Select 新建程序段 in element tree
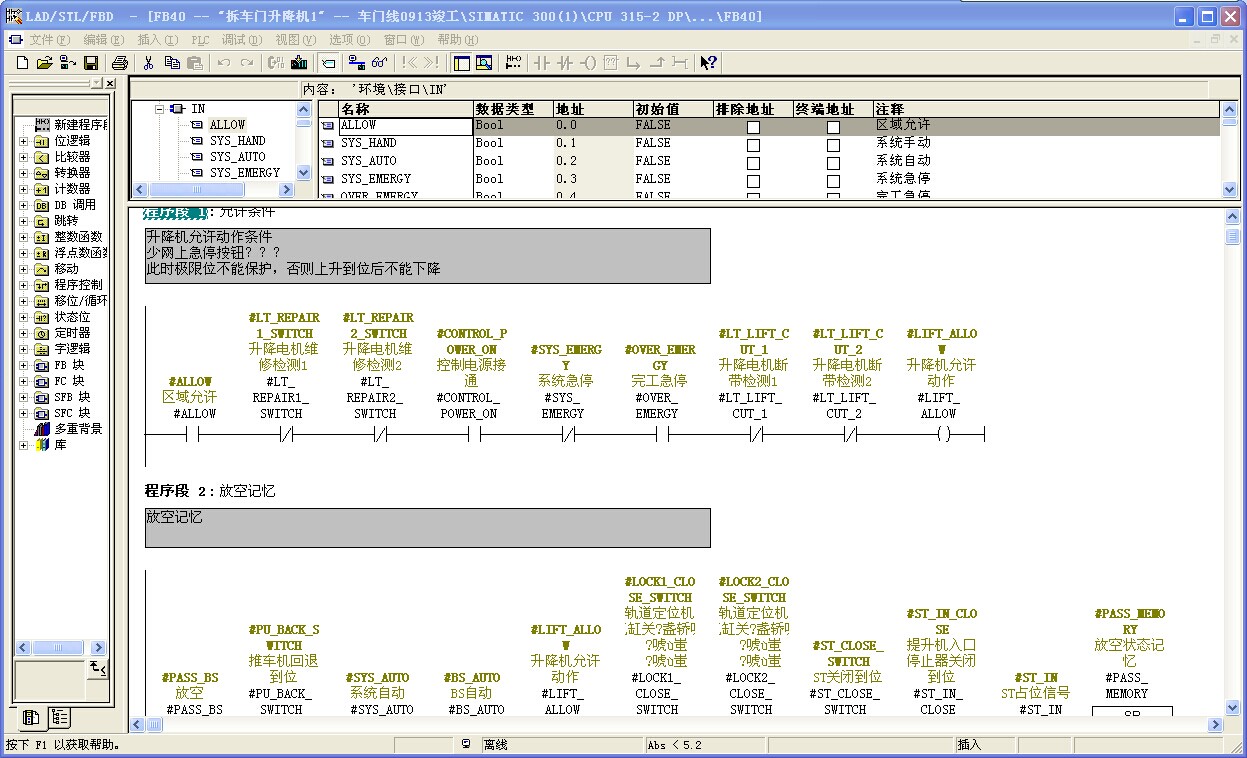Image resolution: width=1247 pixels, height=758 pixels. point(81,125)
